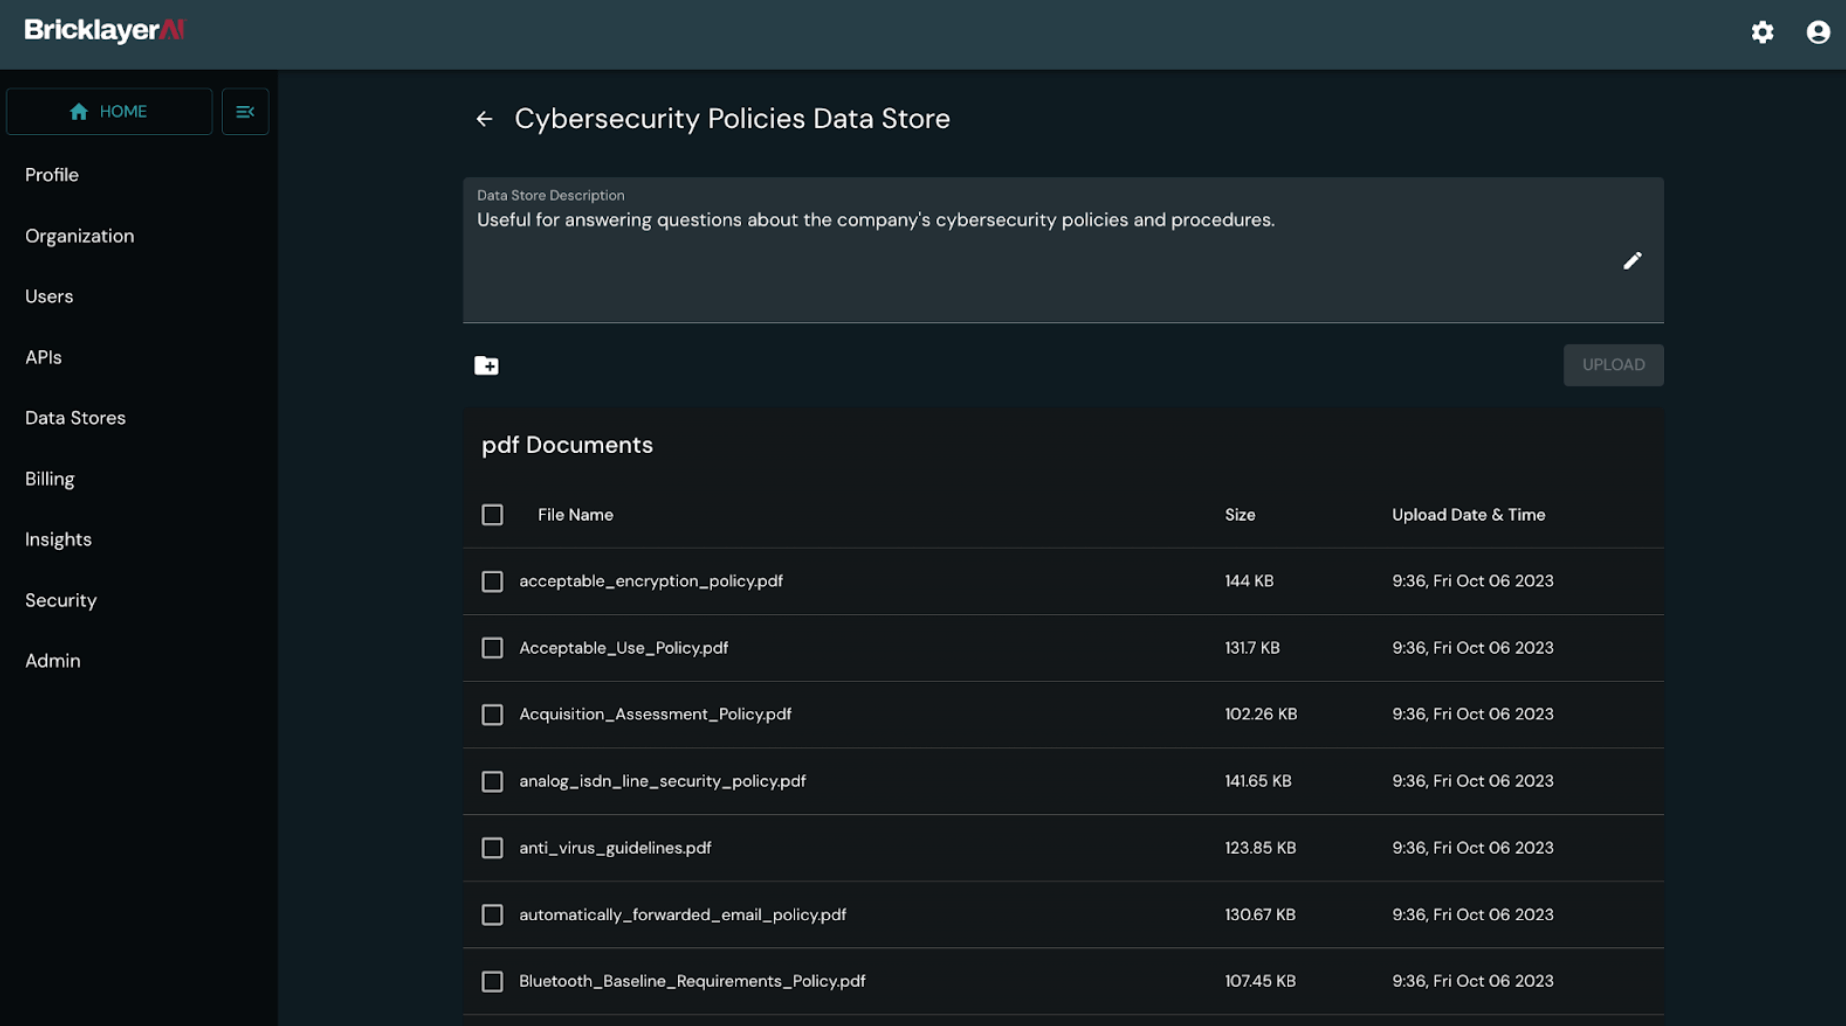Viewport: 1846px width, 1026px height.
Task: Open the user account avatar icon
Action: [x=1817, y=32]
